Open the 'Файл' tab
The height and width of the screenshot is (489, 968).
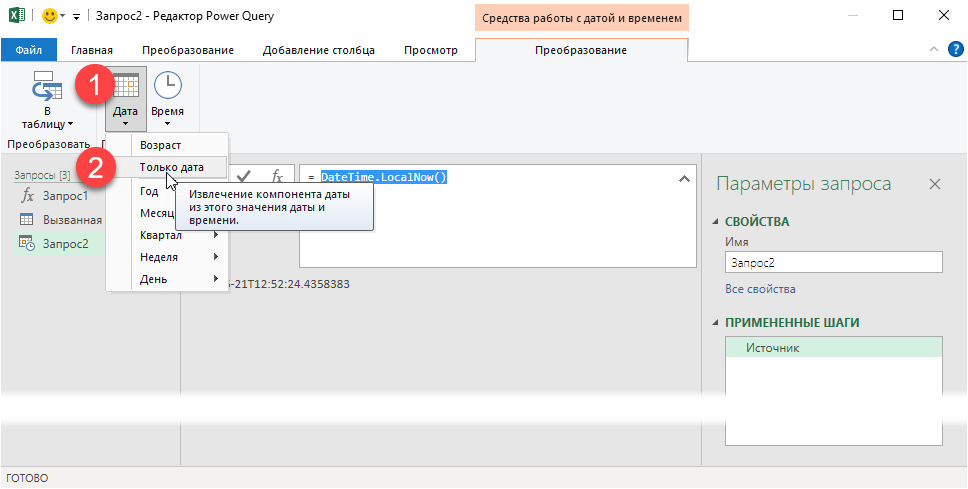coord(29,50)
